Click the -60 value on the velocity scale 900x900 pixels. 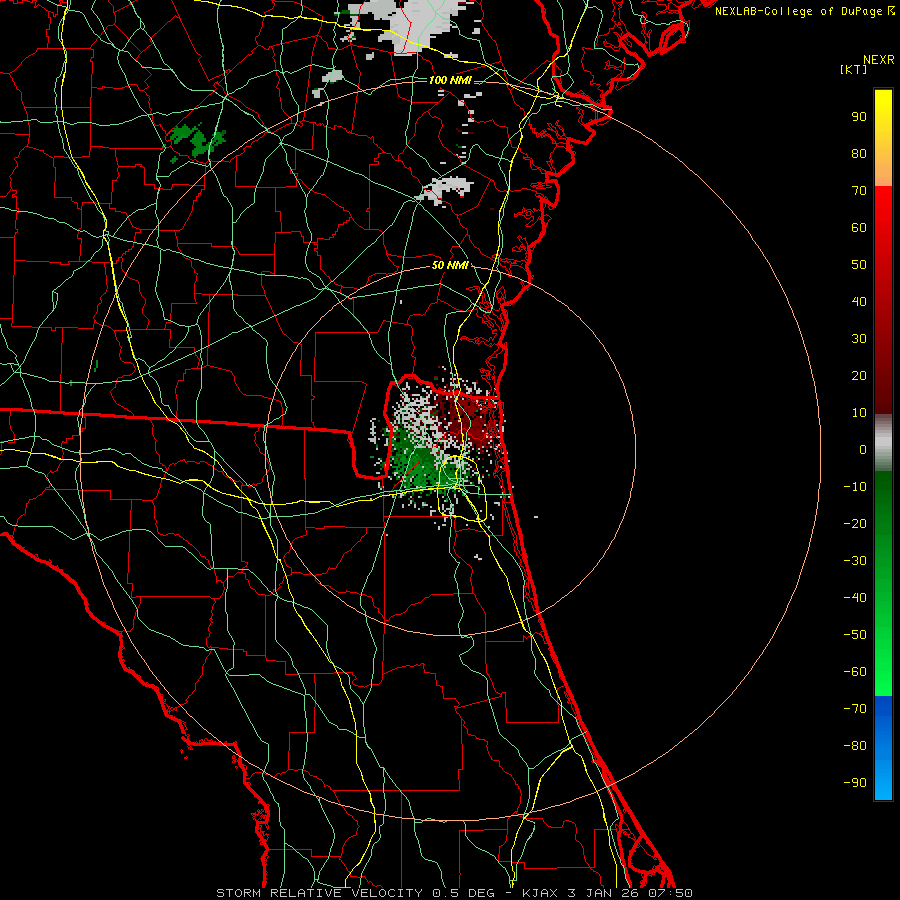pyautogui.click(x=855, y=672)
